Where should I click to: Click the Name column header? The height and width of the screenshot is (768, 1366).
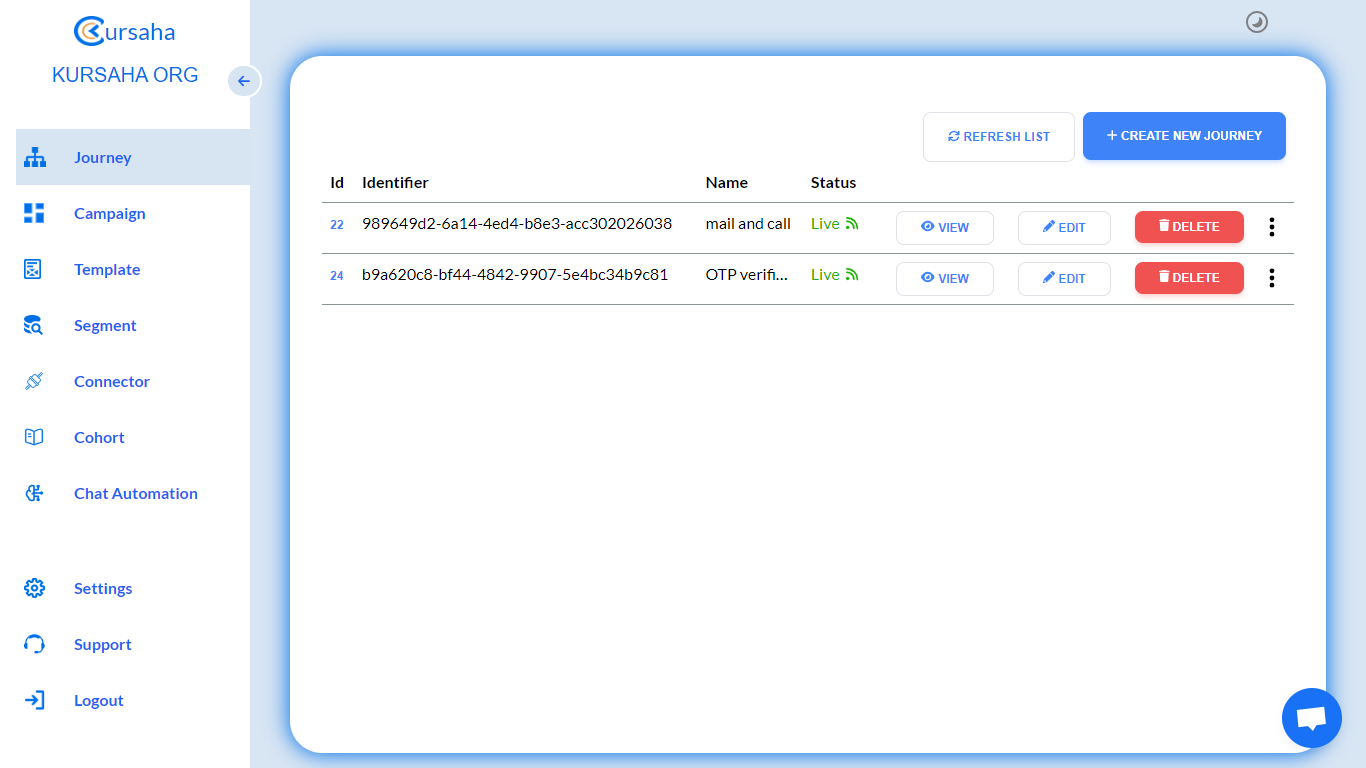click(727, 183)
